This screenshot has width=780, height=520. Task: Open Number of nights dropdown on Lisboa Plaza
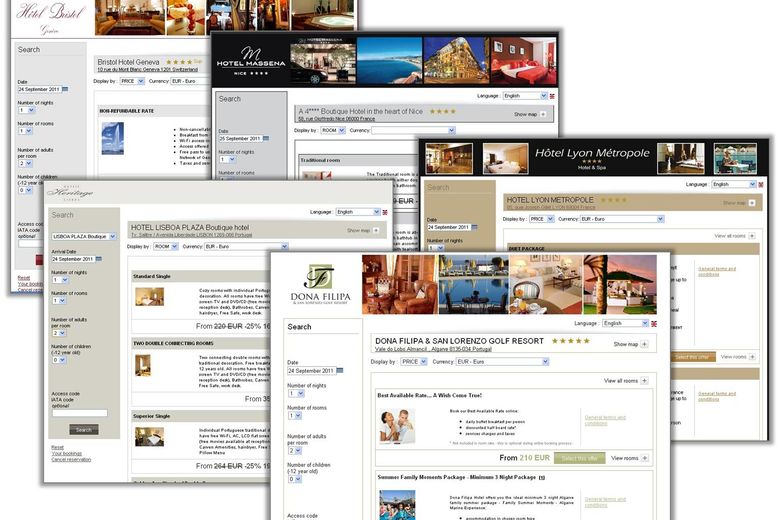pyautogui.click(x=60, y=280)
